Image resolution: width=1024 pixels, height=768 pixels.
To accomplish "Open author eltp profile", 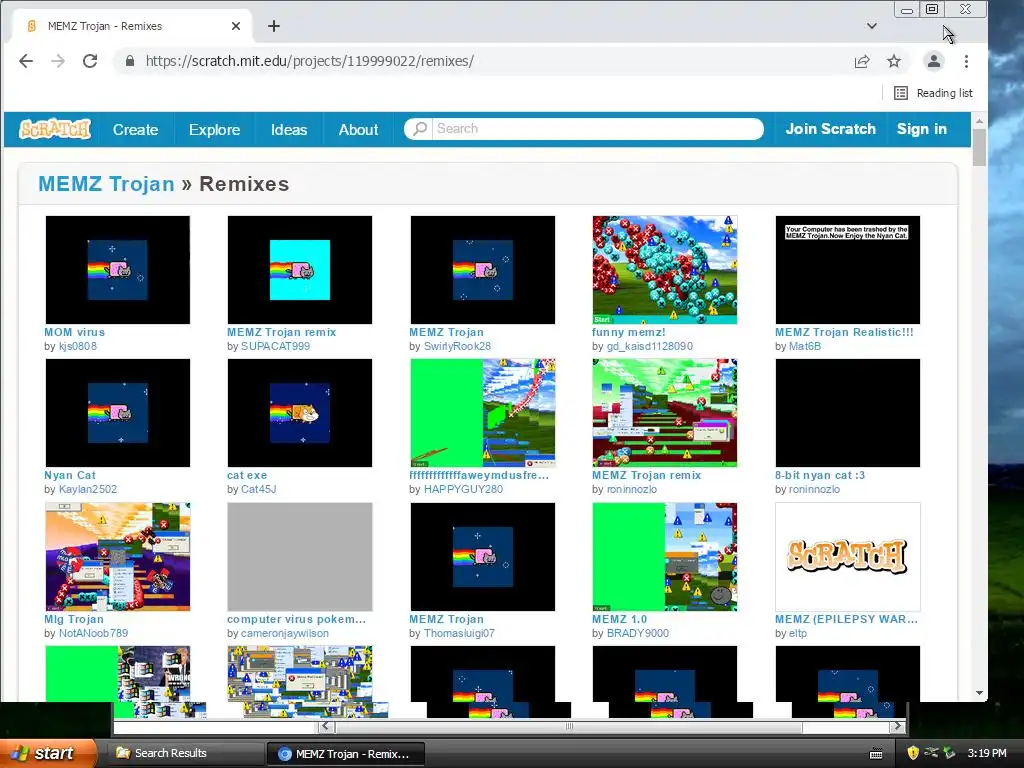I will (x=798, y=633).
